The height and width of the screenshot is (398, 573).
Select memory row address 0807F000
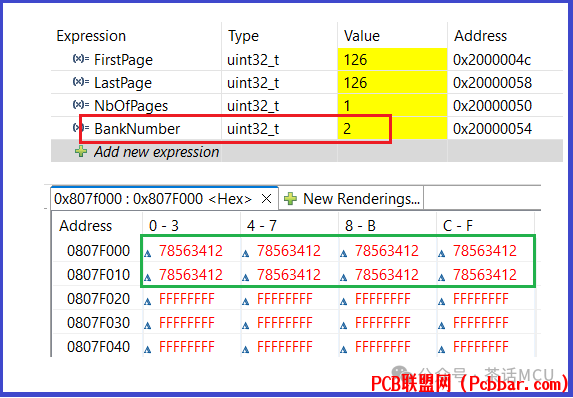(98, 251)
